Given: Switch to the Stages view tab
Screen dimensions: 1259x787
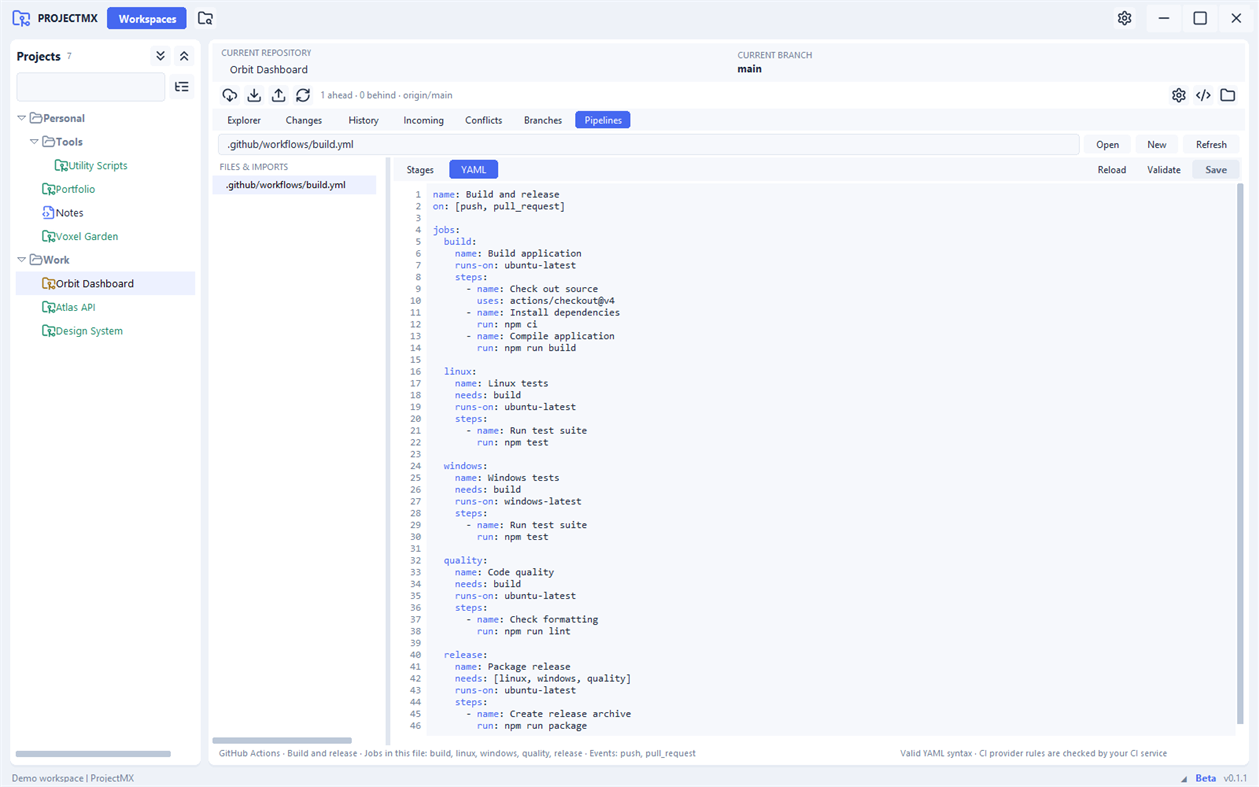Looking at the screenshot, I should pos(420,170).
